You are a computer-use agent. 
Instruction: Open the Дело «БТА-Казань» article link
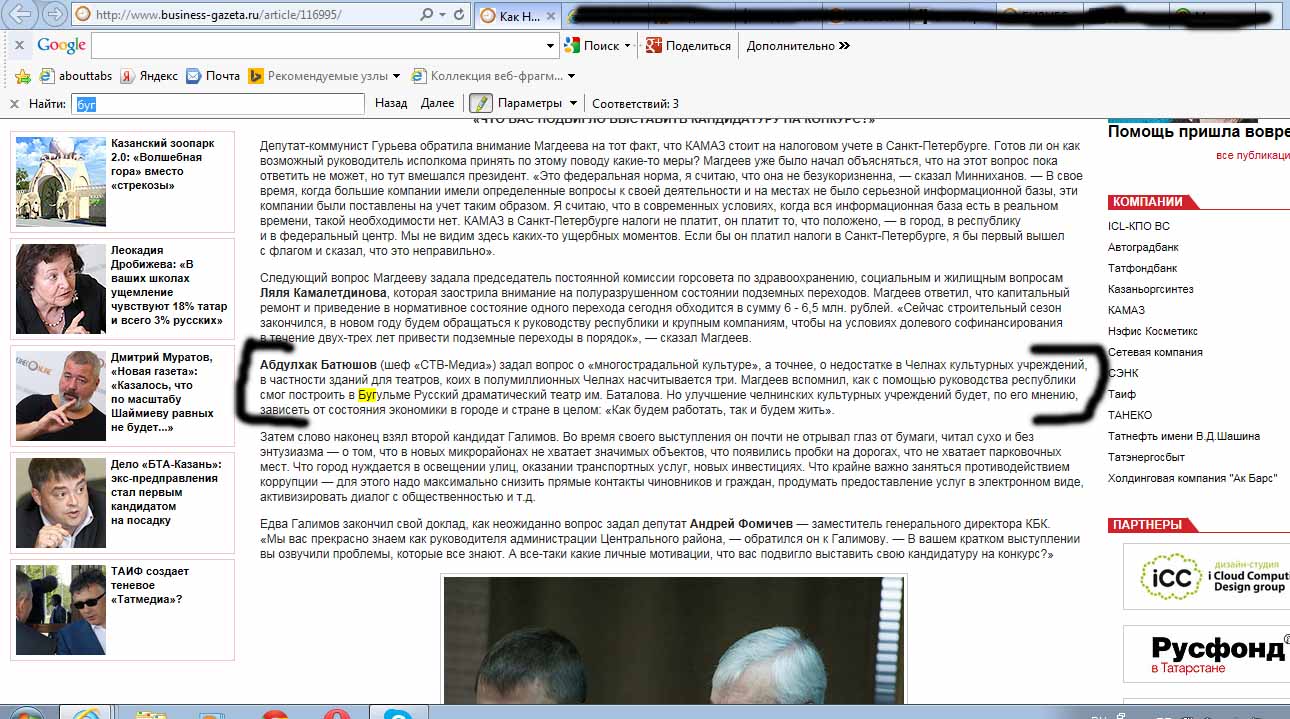pos(166,492)
